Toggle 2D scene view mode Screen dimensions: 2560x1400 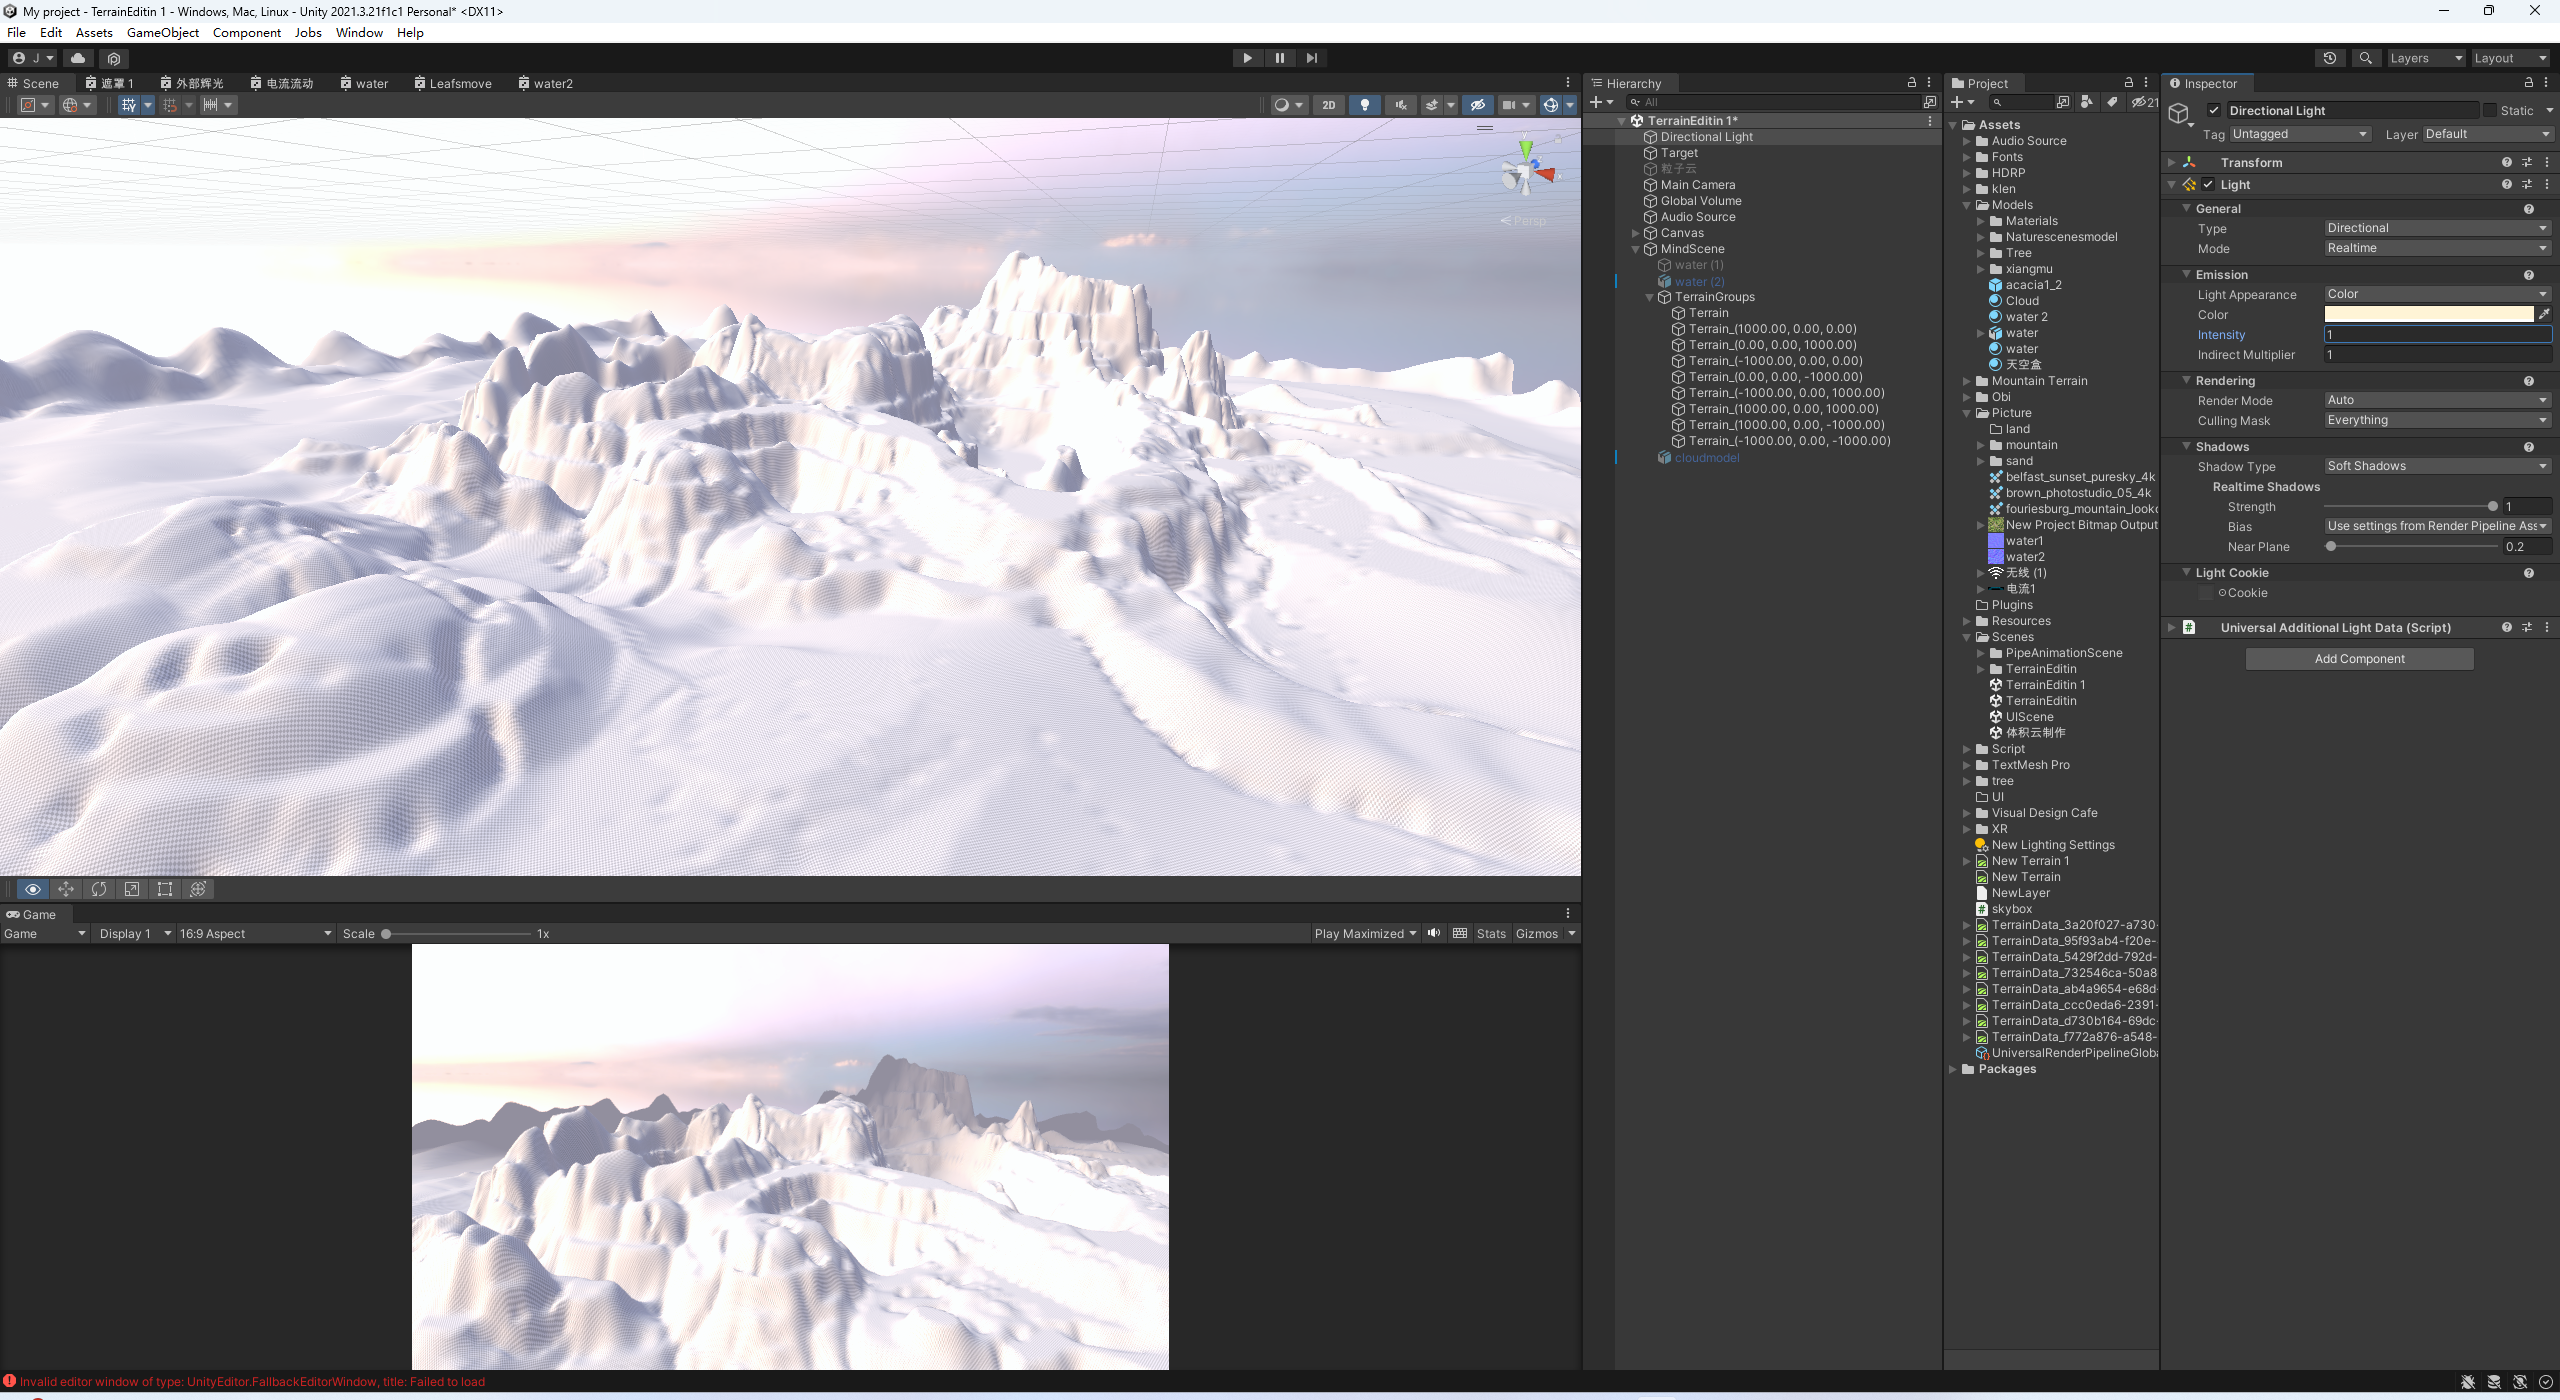click(1328, 105)
